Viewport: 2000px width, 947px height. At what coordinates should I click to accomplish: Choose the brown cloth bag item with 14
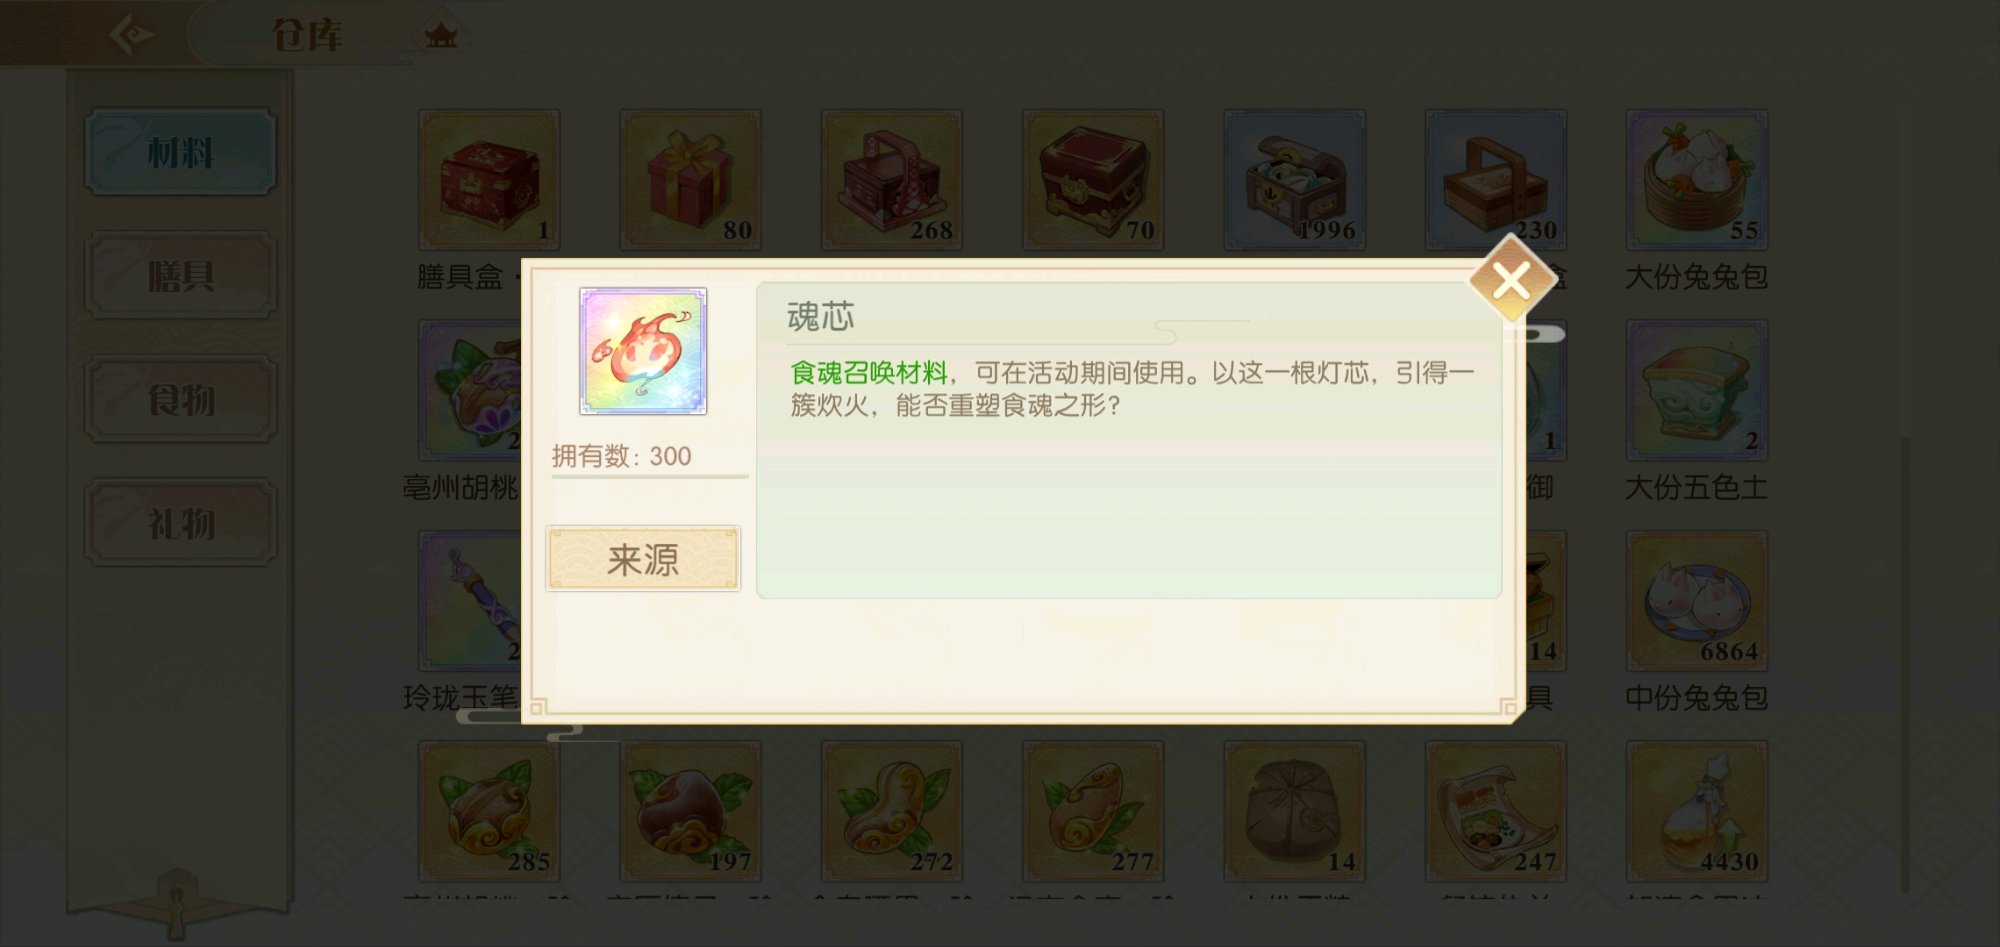tap(1295, 812)
